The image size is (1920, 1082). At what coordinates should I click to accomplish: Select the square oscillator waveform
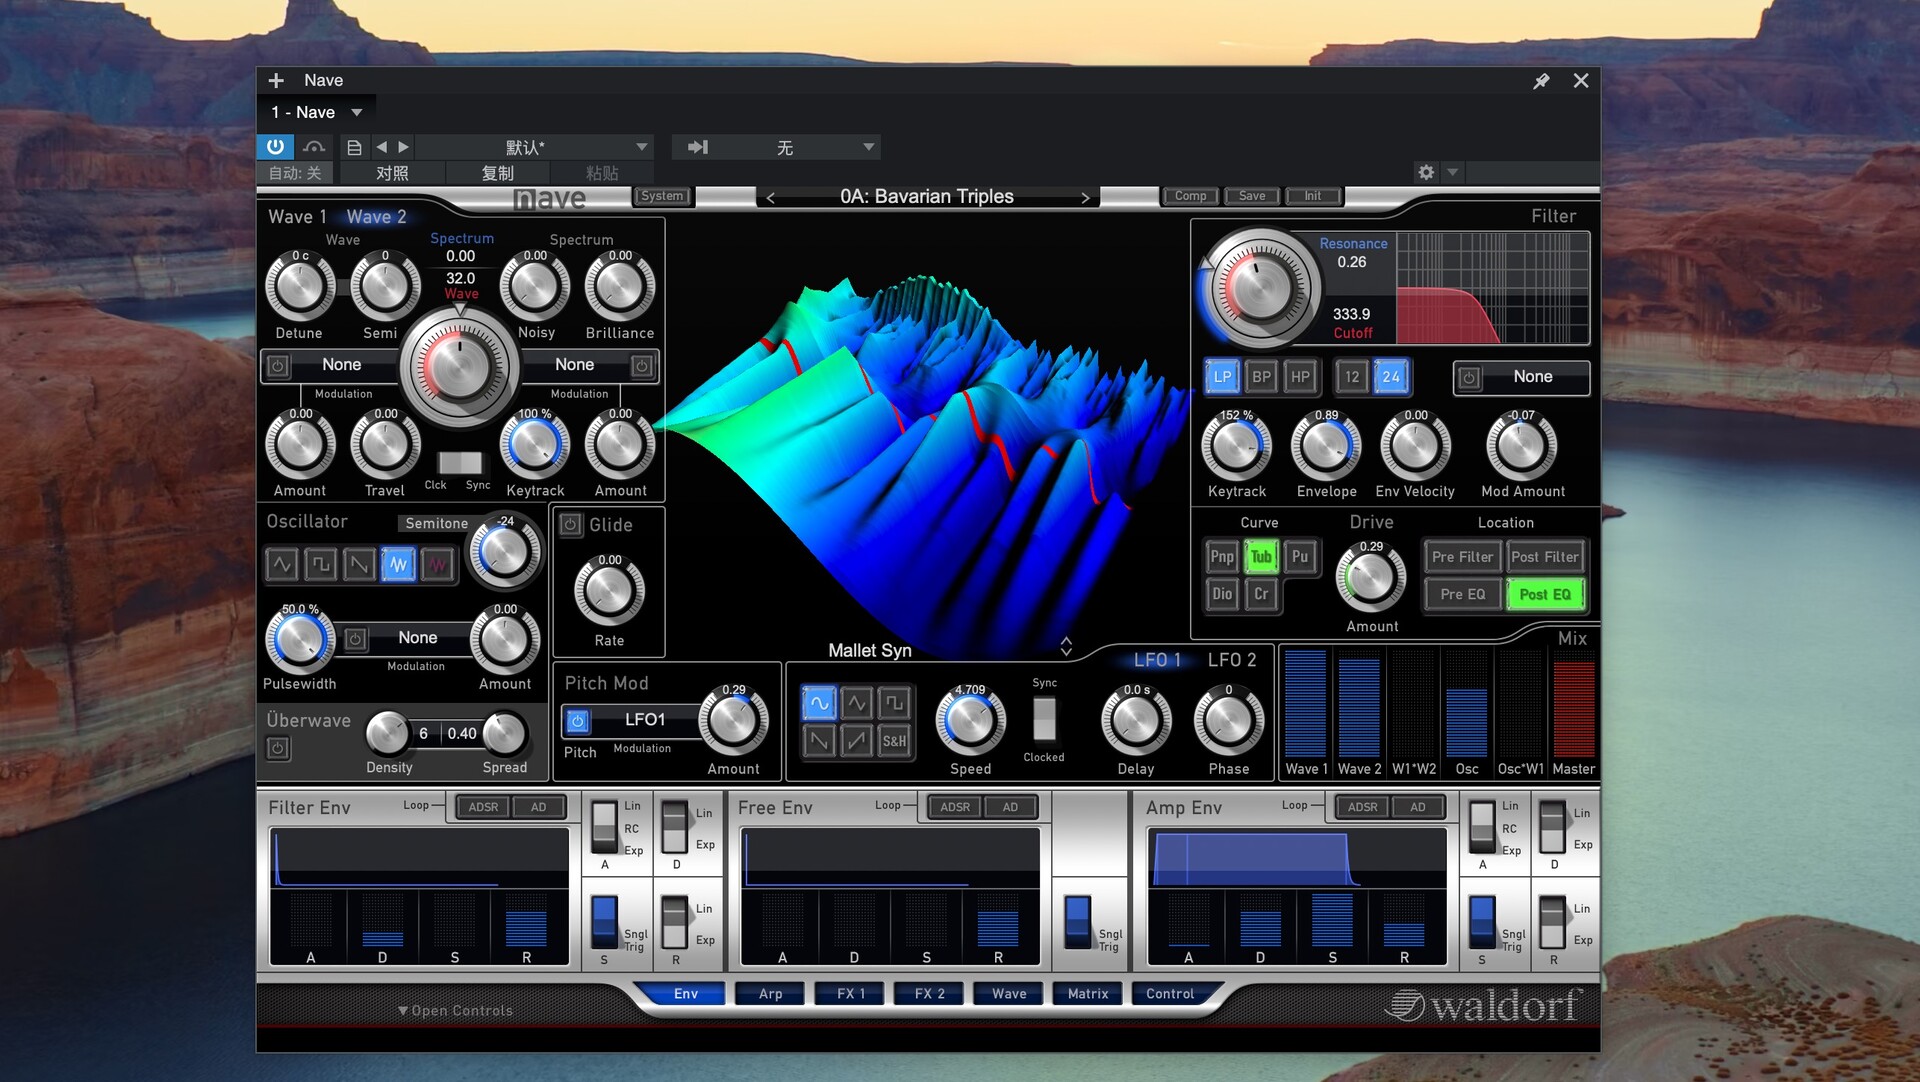point(320,564)
